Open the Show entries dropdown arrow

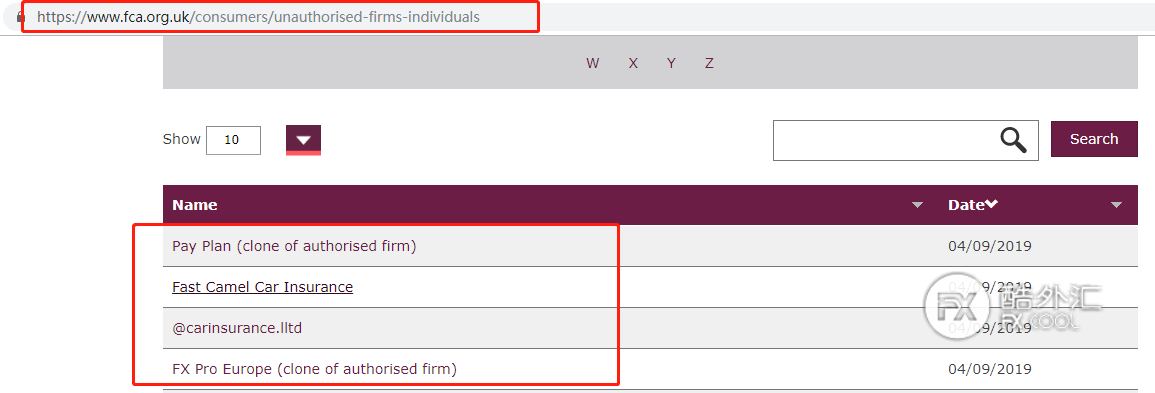click(x=303, y=140)
